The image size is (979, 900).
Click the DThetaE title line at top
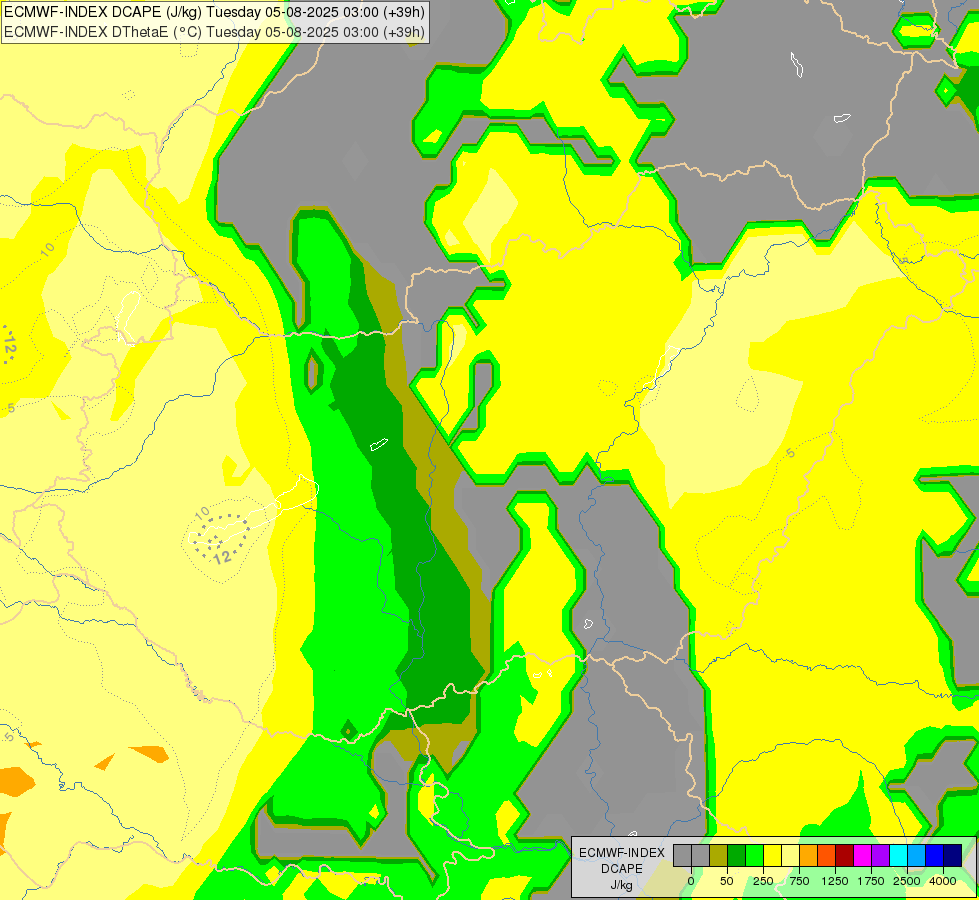coord(215,31)
